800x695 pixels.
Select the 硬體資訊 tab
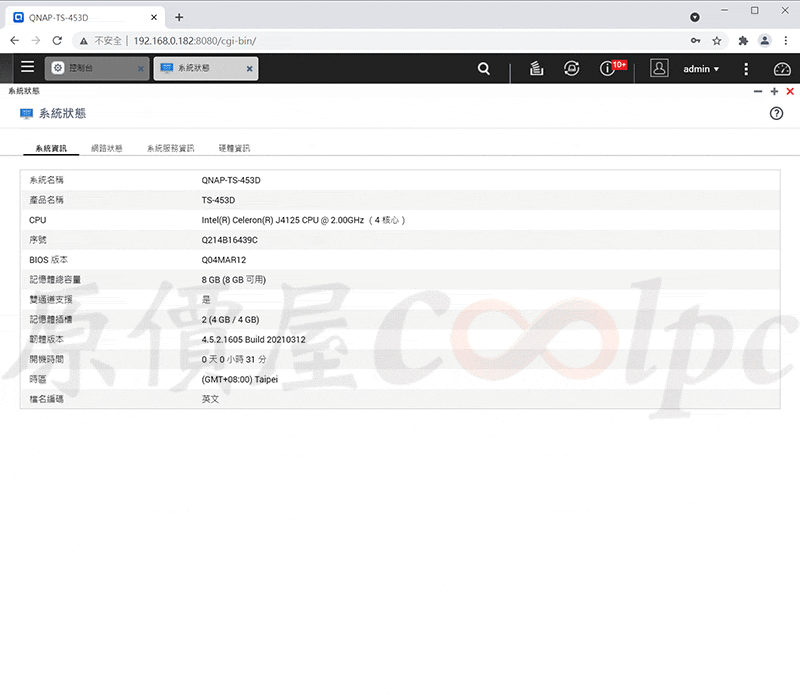click(x=234, y=148)
